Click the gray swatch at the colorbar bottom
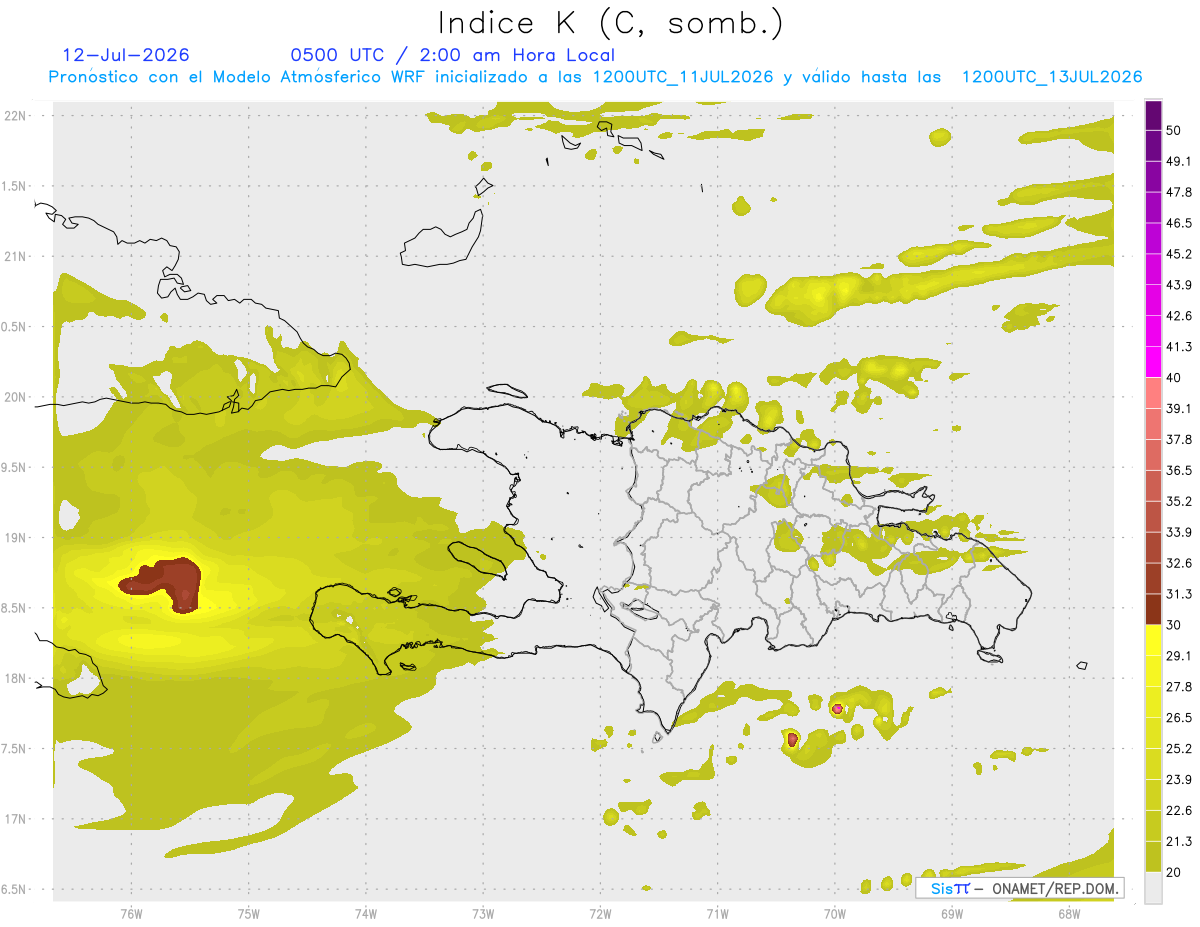 coord(1153,888)
